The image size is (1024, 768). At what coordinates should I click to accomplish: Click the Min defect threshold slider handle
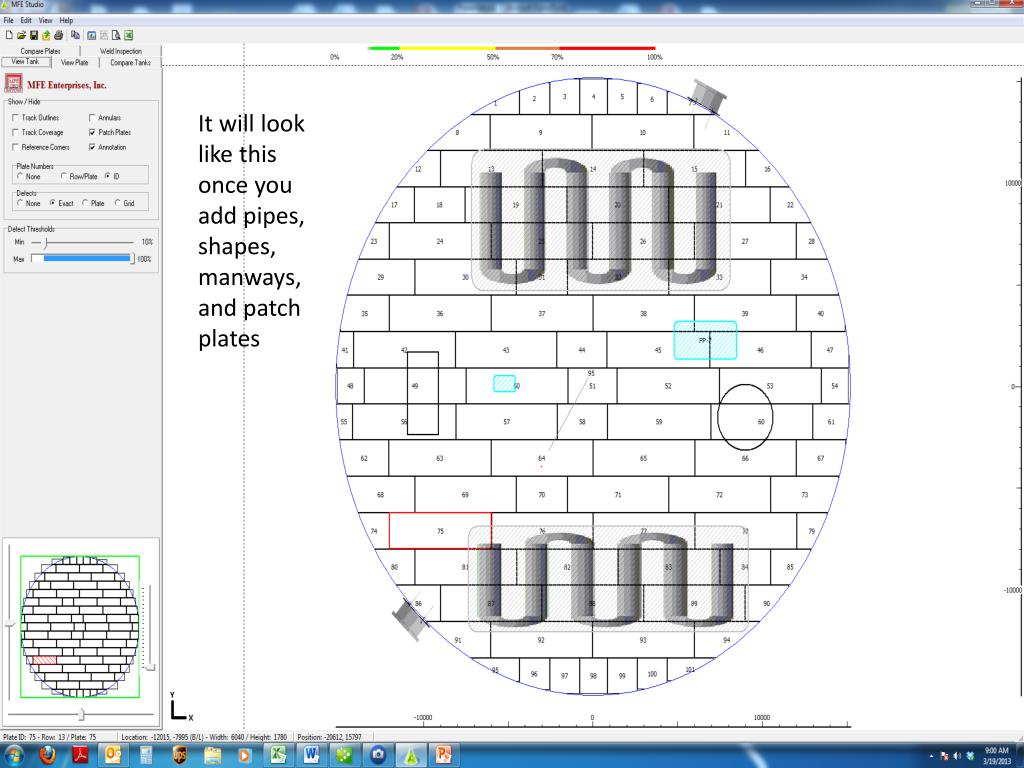pos(45,242)
